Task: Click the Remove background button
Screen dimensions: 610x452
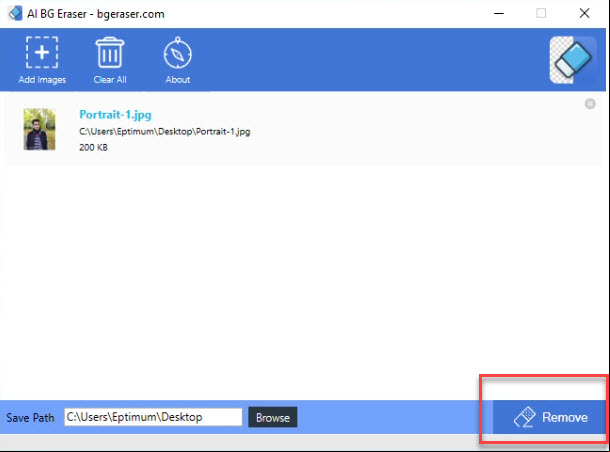Action: point(549,417)
